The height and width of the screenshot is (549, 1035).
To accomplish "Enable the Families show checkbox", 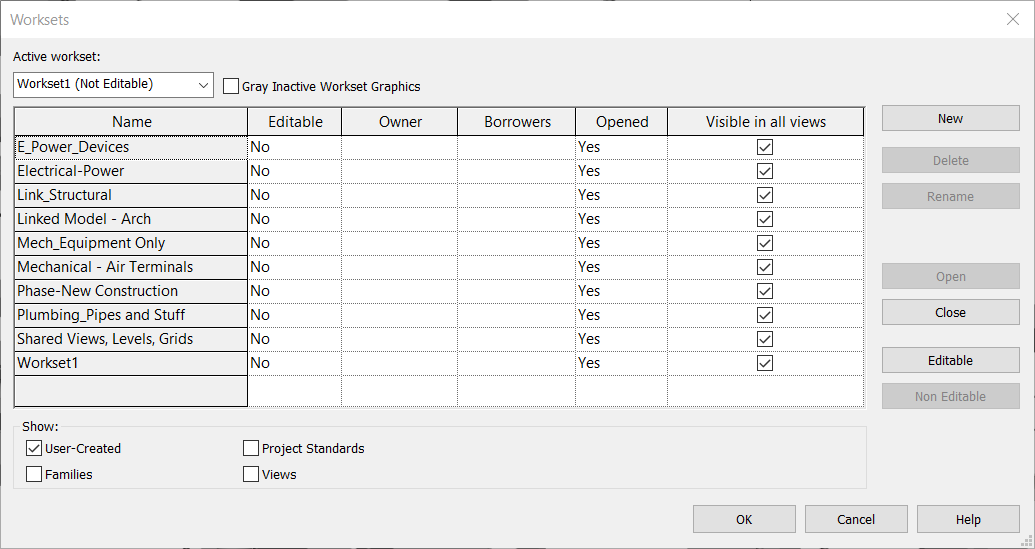I will pos(34,475).
